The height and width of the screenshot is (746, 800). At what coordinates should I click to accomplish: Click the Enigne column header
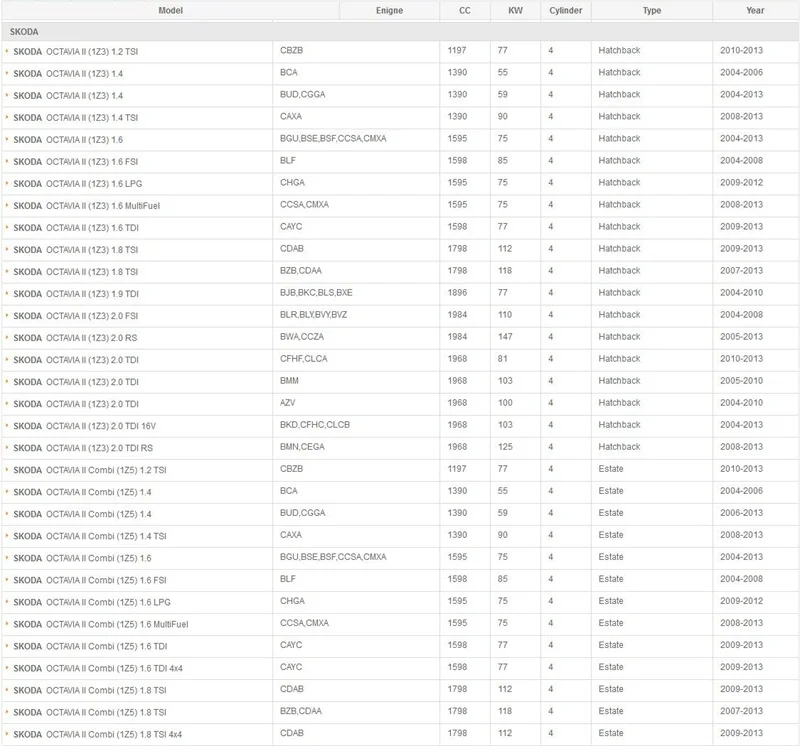click(x=389, y=10)
